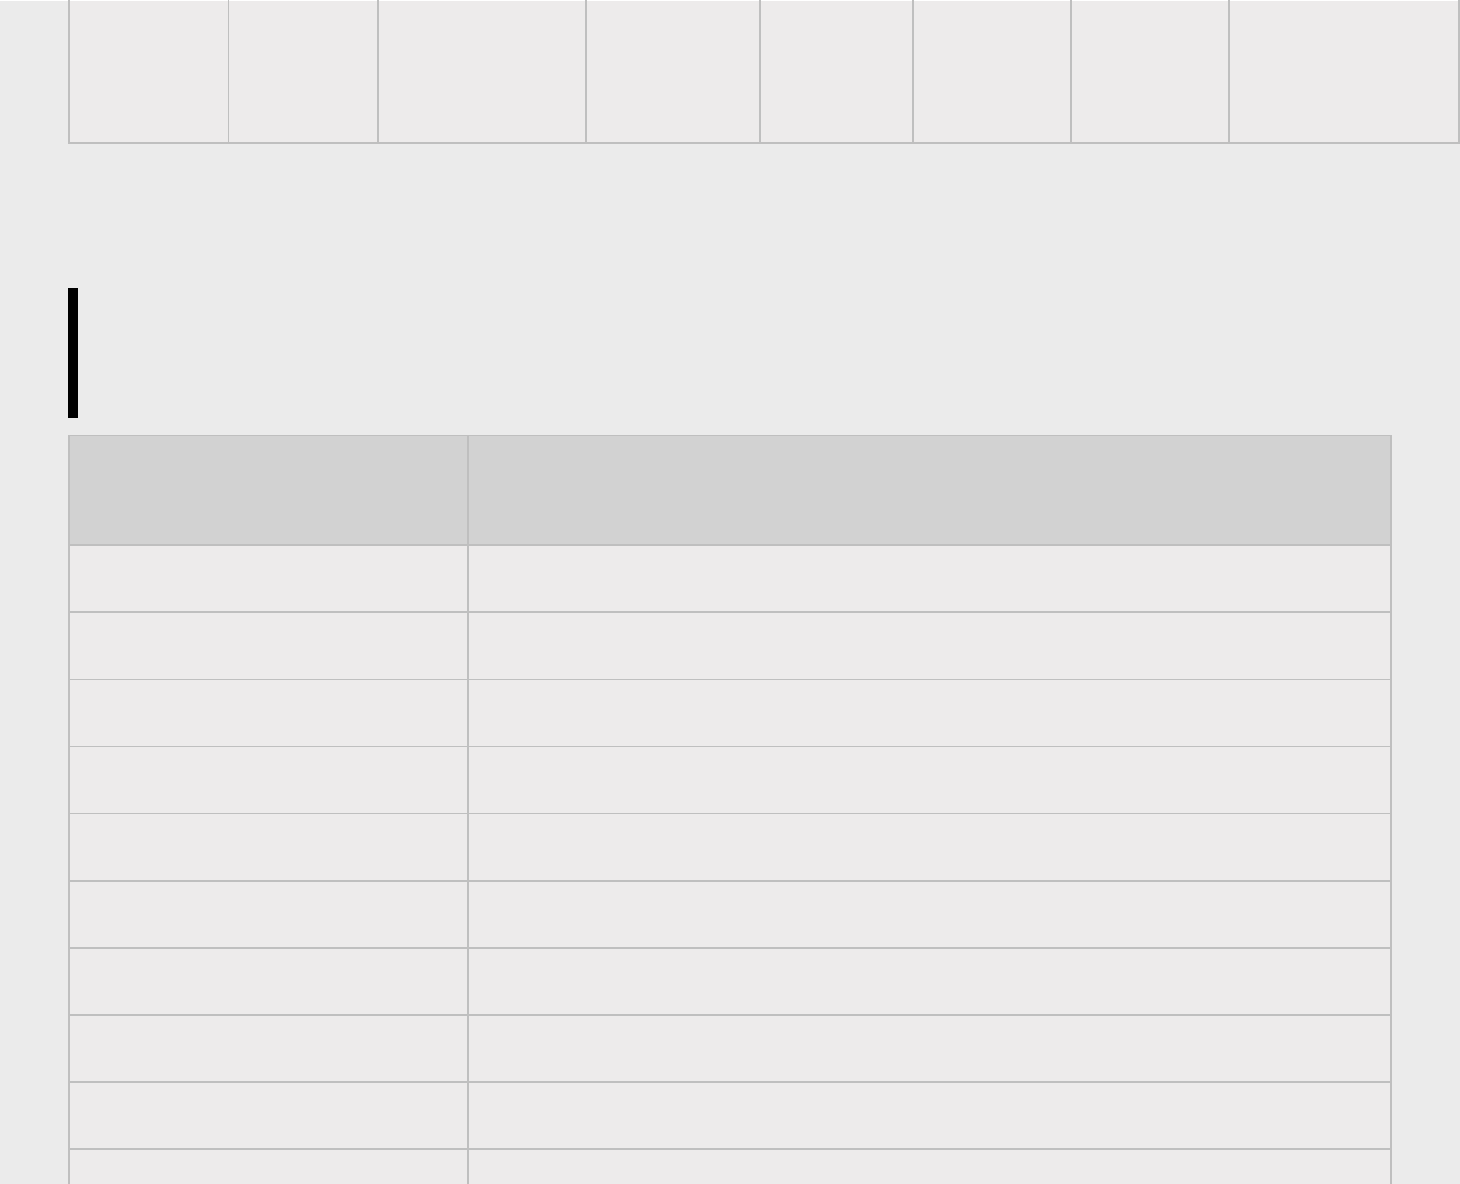Click the seventh cell of the upper table

1150,71
